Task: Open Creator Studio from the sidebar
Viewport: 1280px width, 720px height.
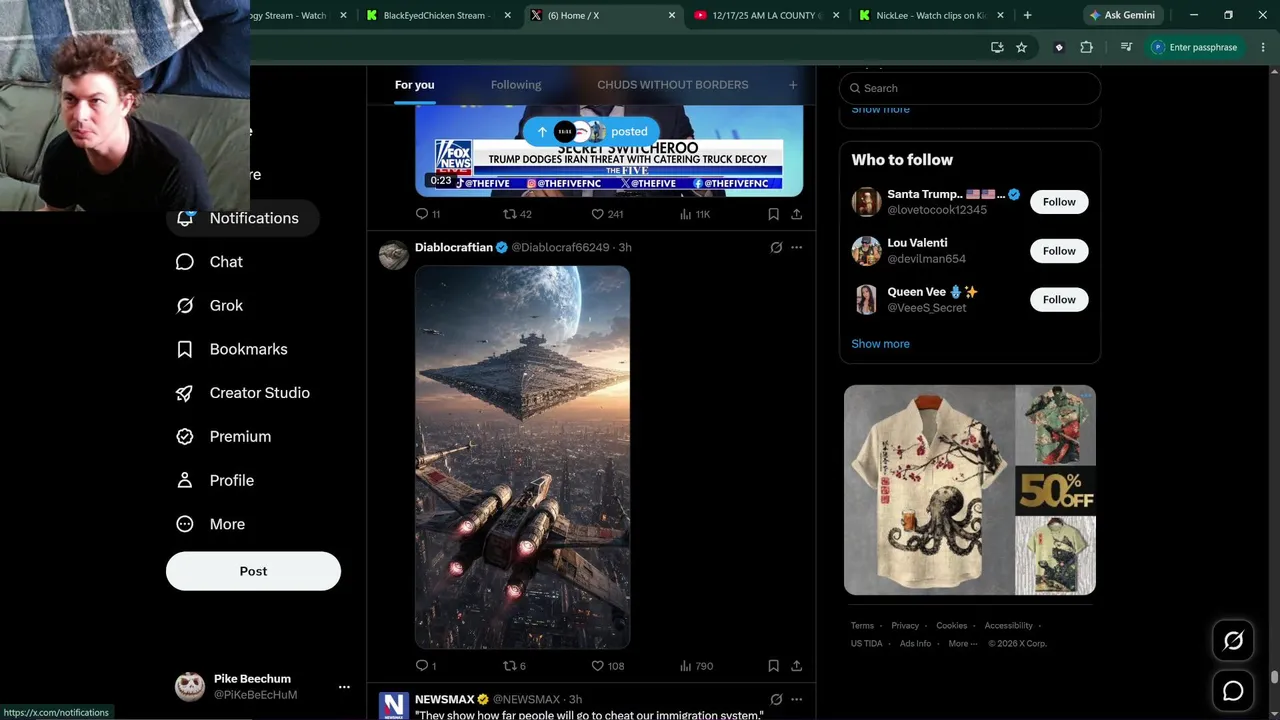Action: [243, 393]
